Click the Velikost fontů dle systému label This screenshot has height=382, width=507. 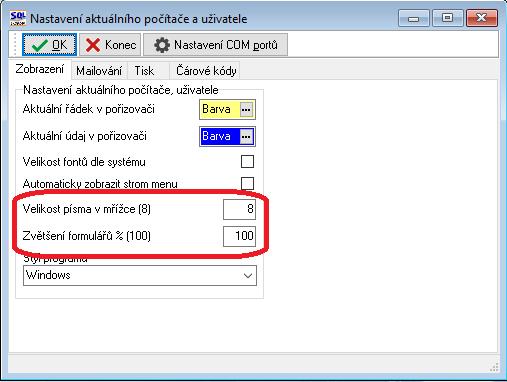click(84, 162)
